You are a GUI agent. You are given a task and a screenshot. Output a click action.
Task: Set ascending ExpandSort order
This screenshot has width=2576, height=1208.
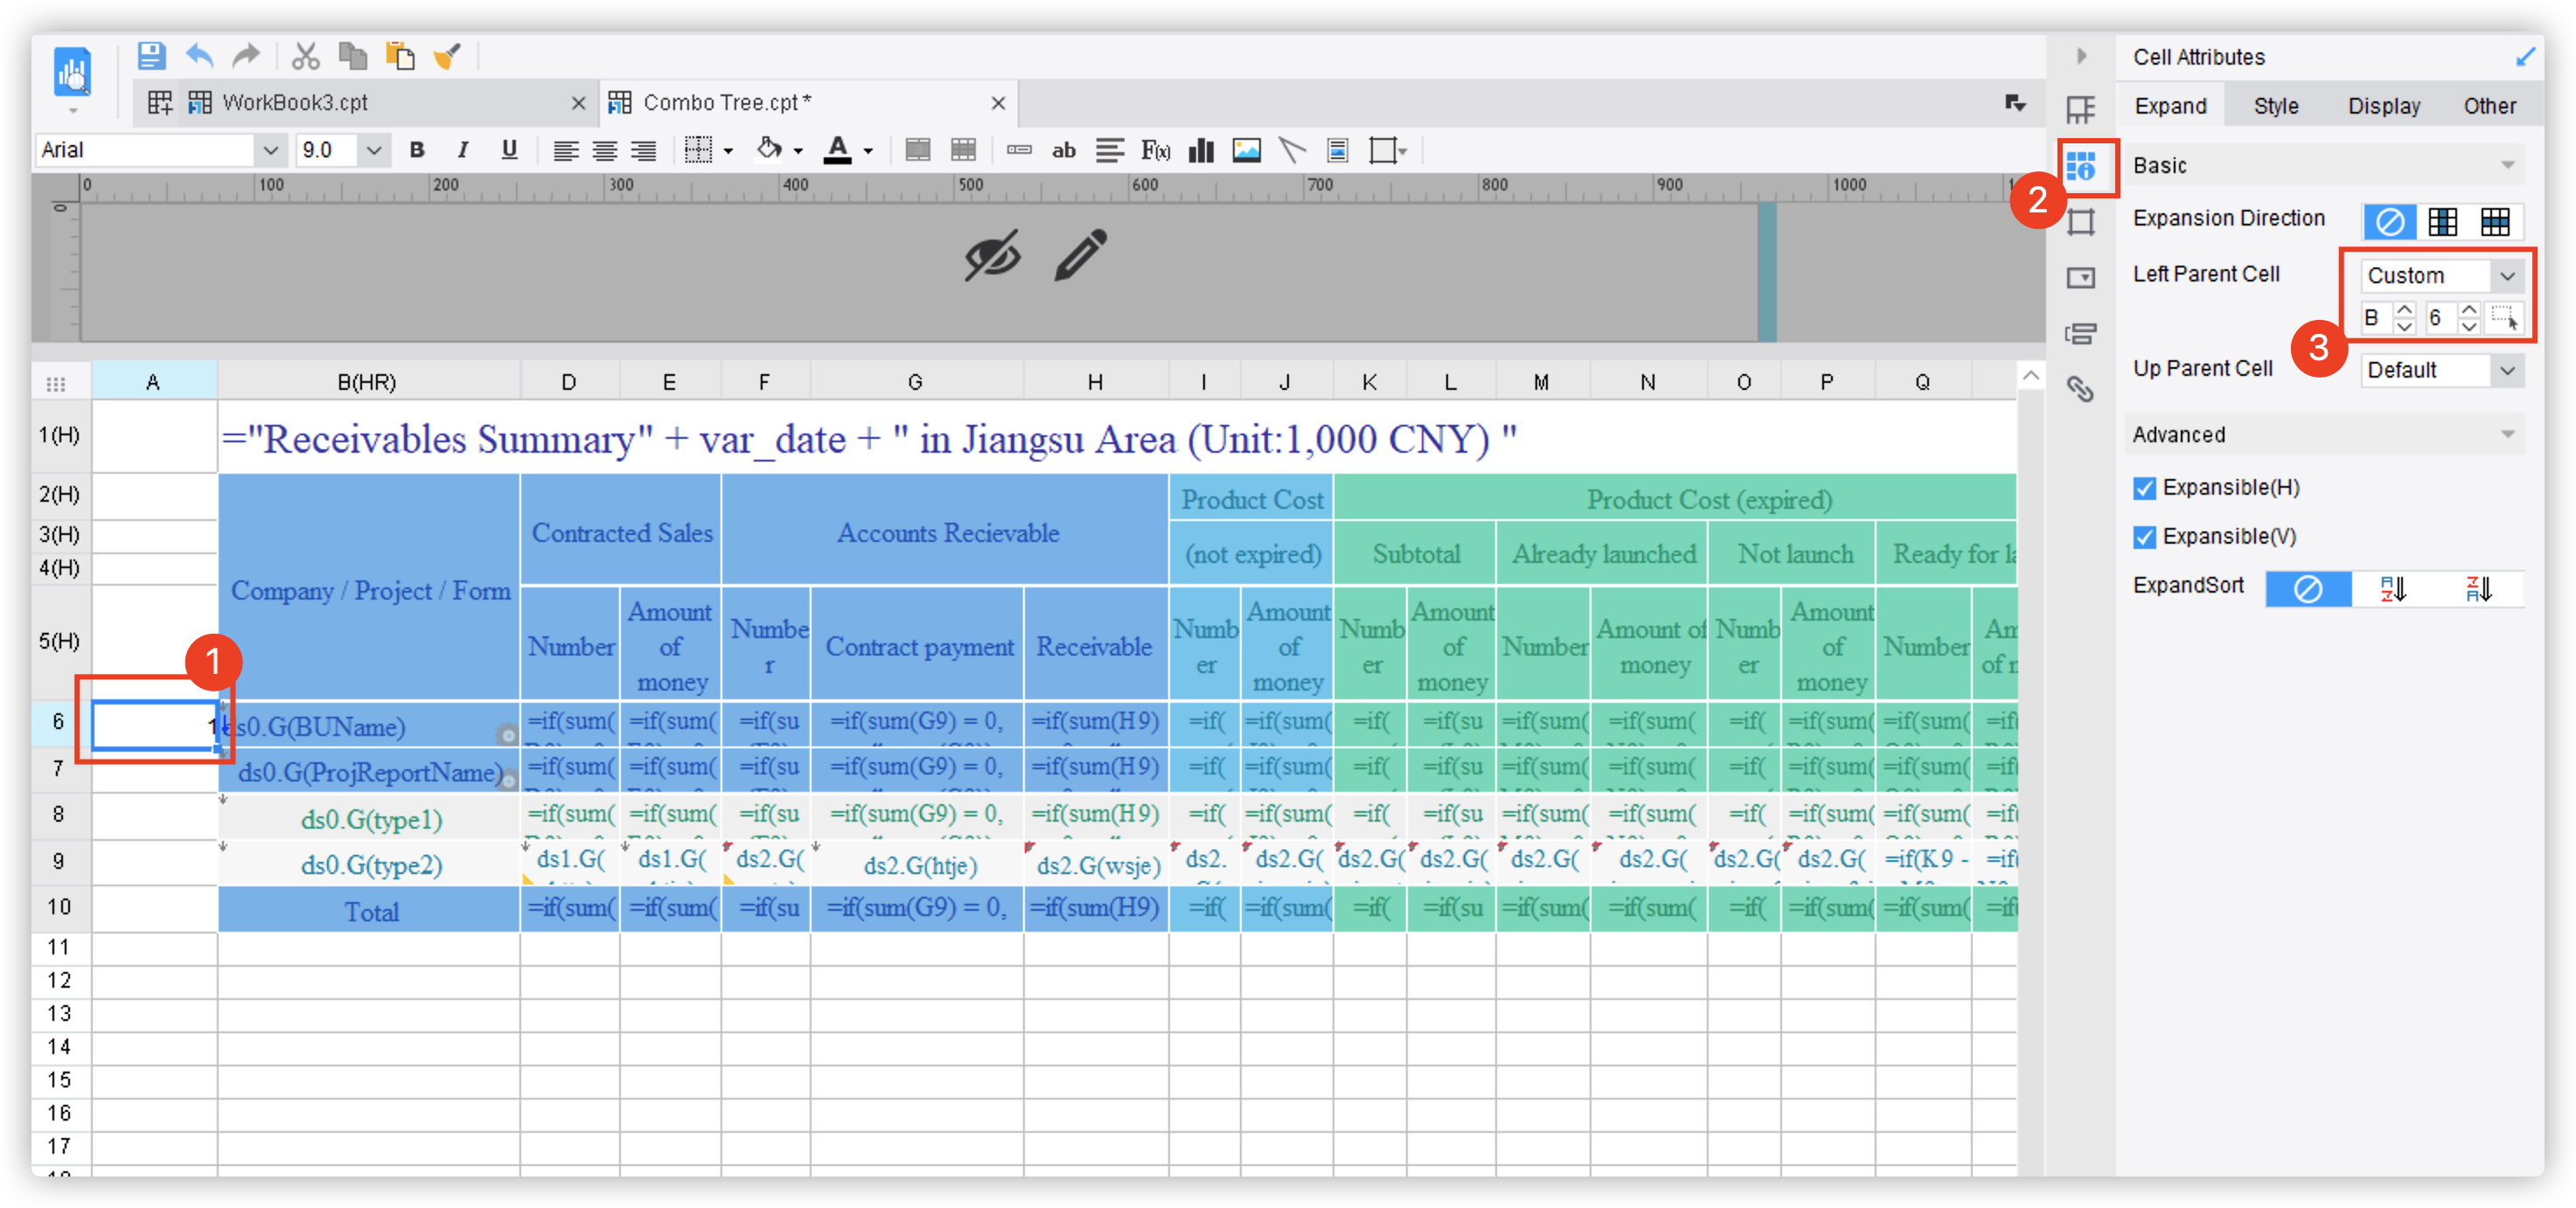[x=2394, y=589]
